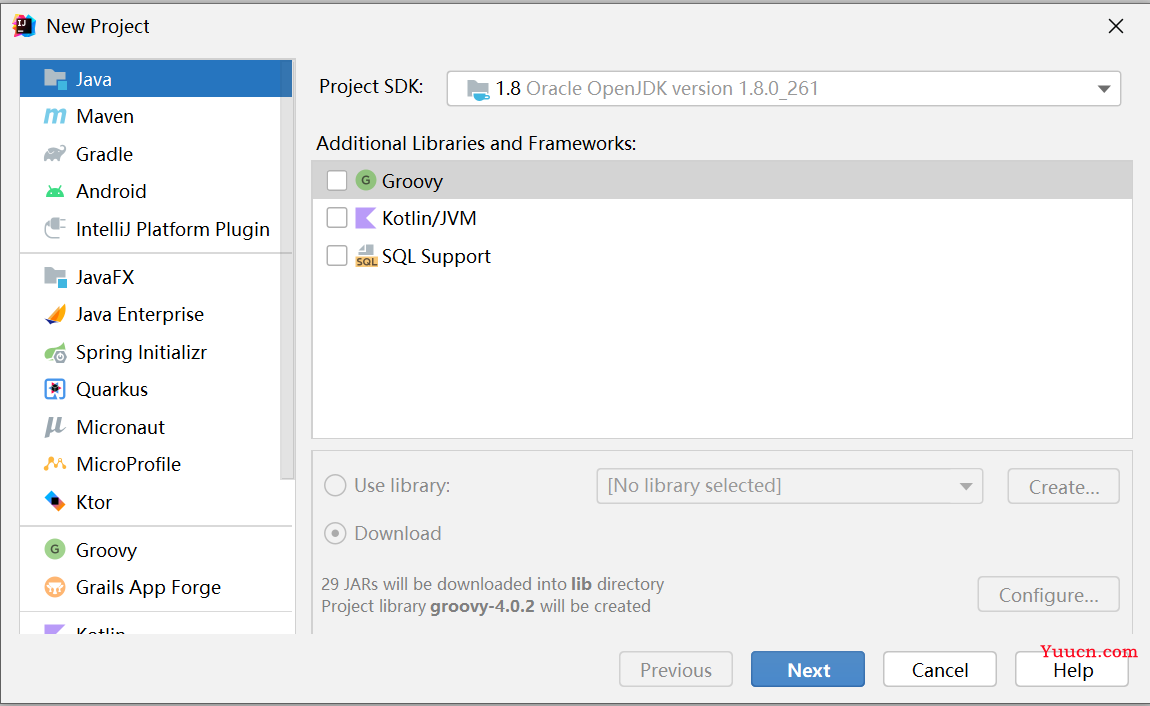Click the Groovy icon in project type list
Viewport: 1150px width, 706px height.
tap(55, 549)
